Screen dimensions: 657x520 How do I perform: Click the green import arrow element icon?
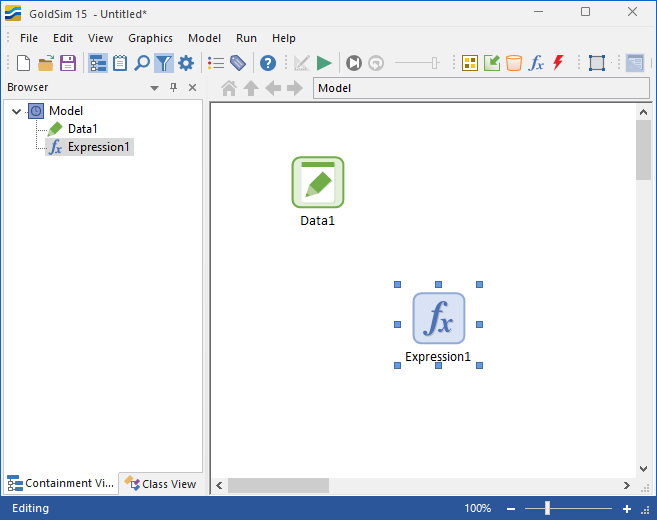click(492, 63)
